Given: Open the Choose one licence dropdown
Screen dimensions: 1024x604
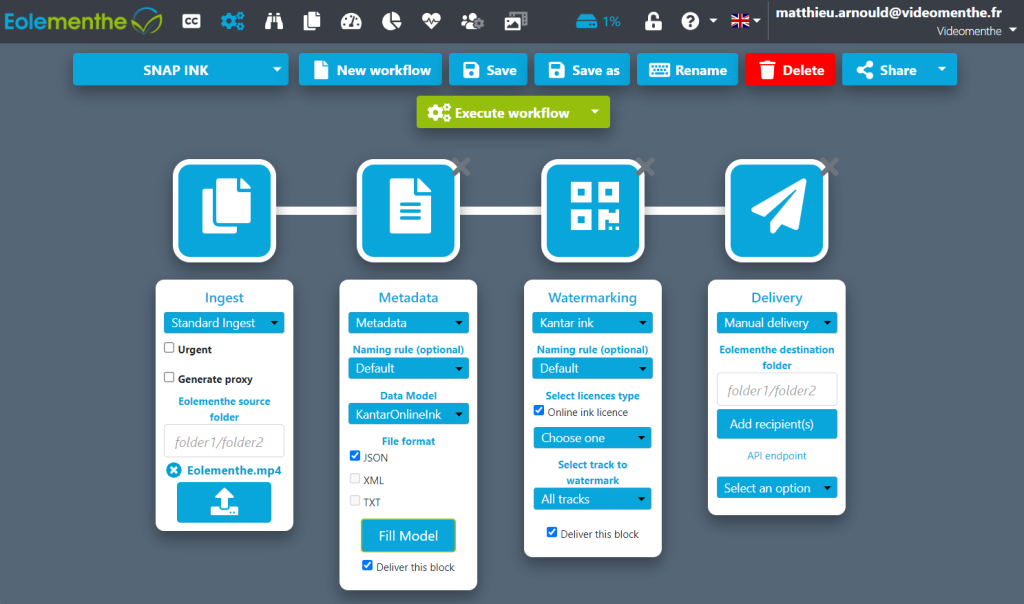Looking at the screenshot, I should point(592,437).
